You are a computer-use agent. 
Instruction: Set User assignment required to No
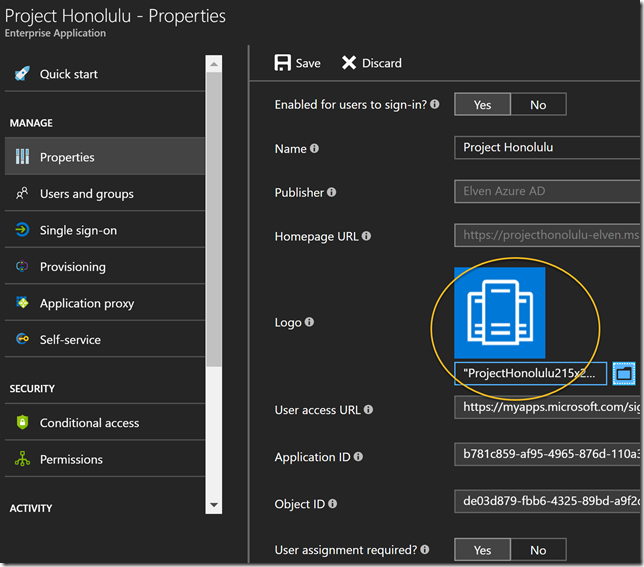coord(538,550)
